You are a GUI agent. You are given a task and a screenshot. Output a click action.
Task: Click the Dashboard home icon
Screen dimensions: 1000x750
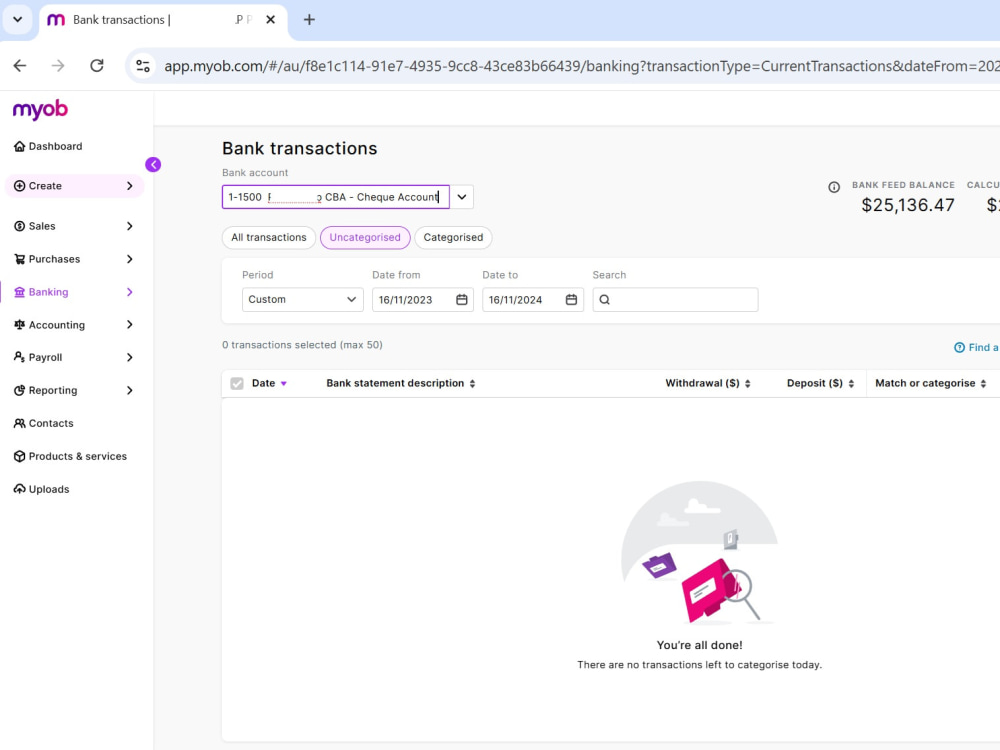point(20,146)
